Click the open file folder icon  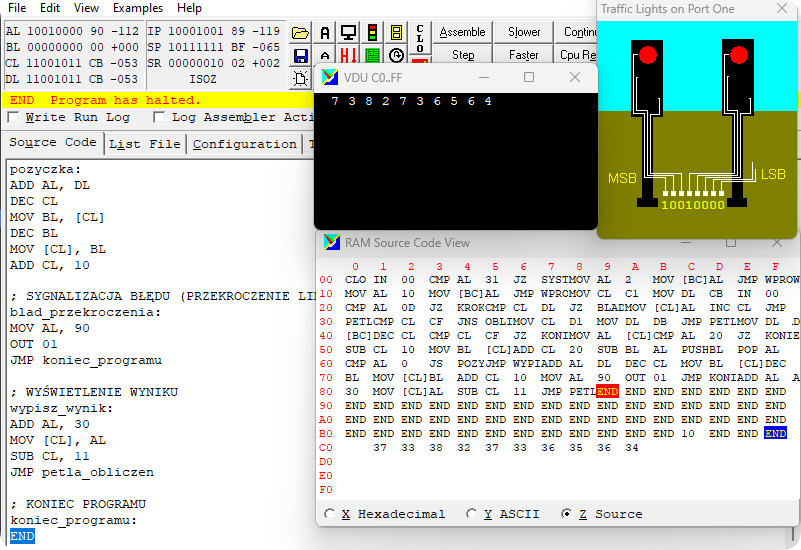pyautogui.click(x=301, y=32)
